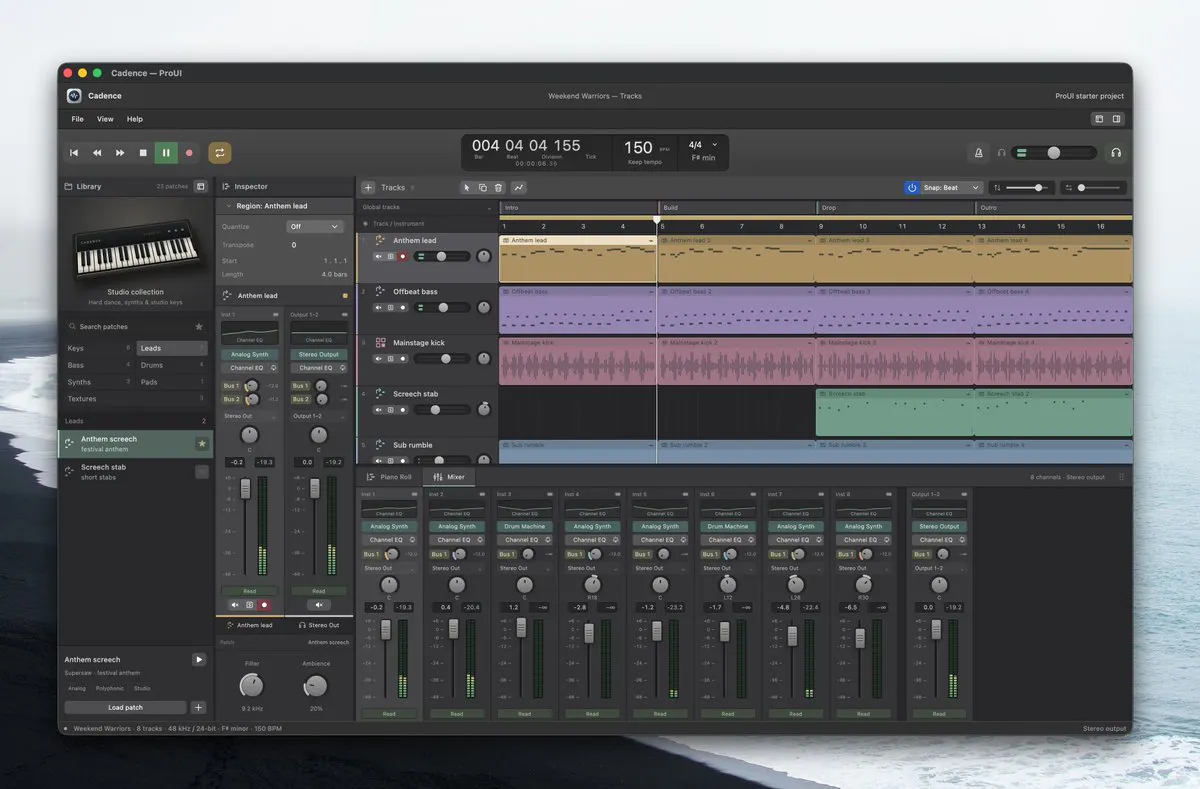Record-arm the Anthem lead track
The height and width of the screenshot is (789, 1200).
pos(403,256)
